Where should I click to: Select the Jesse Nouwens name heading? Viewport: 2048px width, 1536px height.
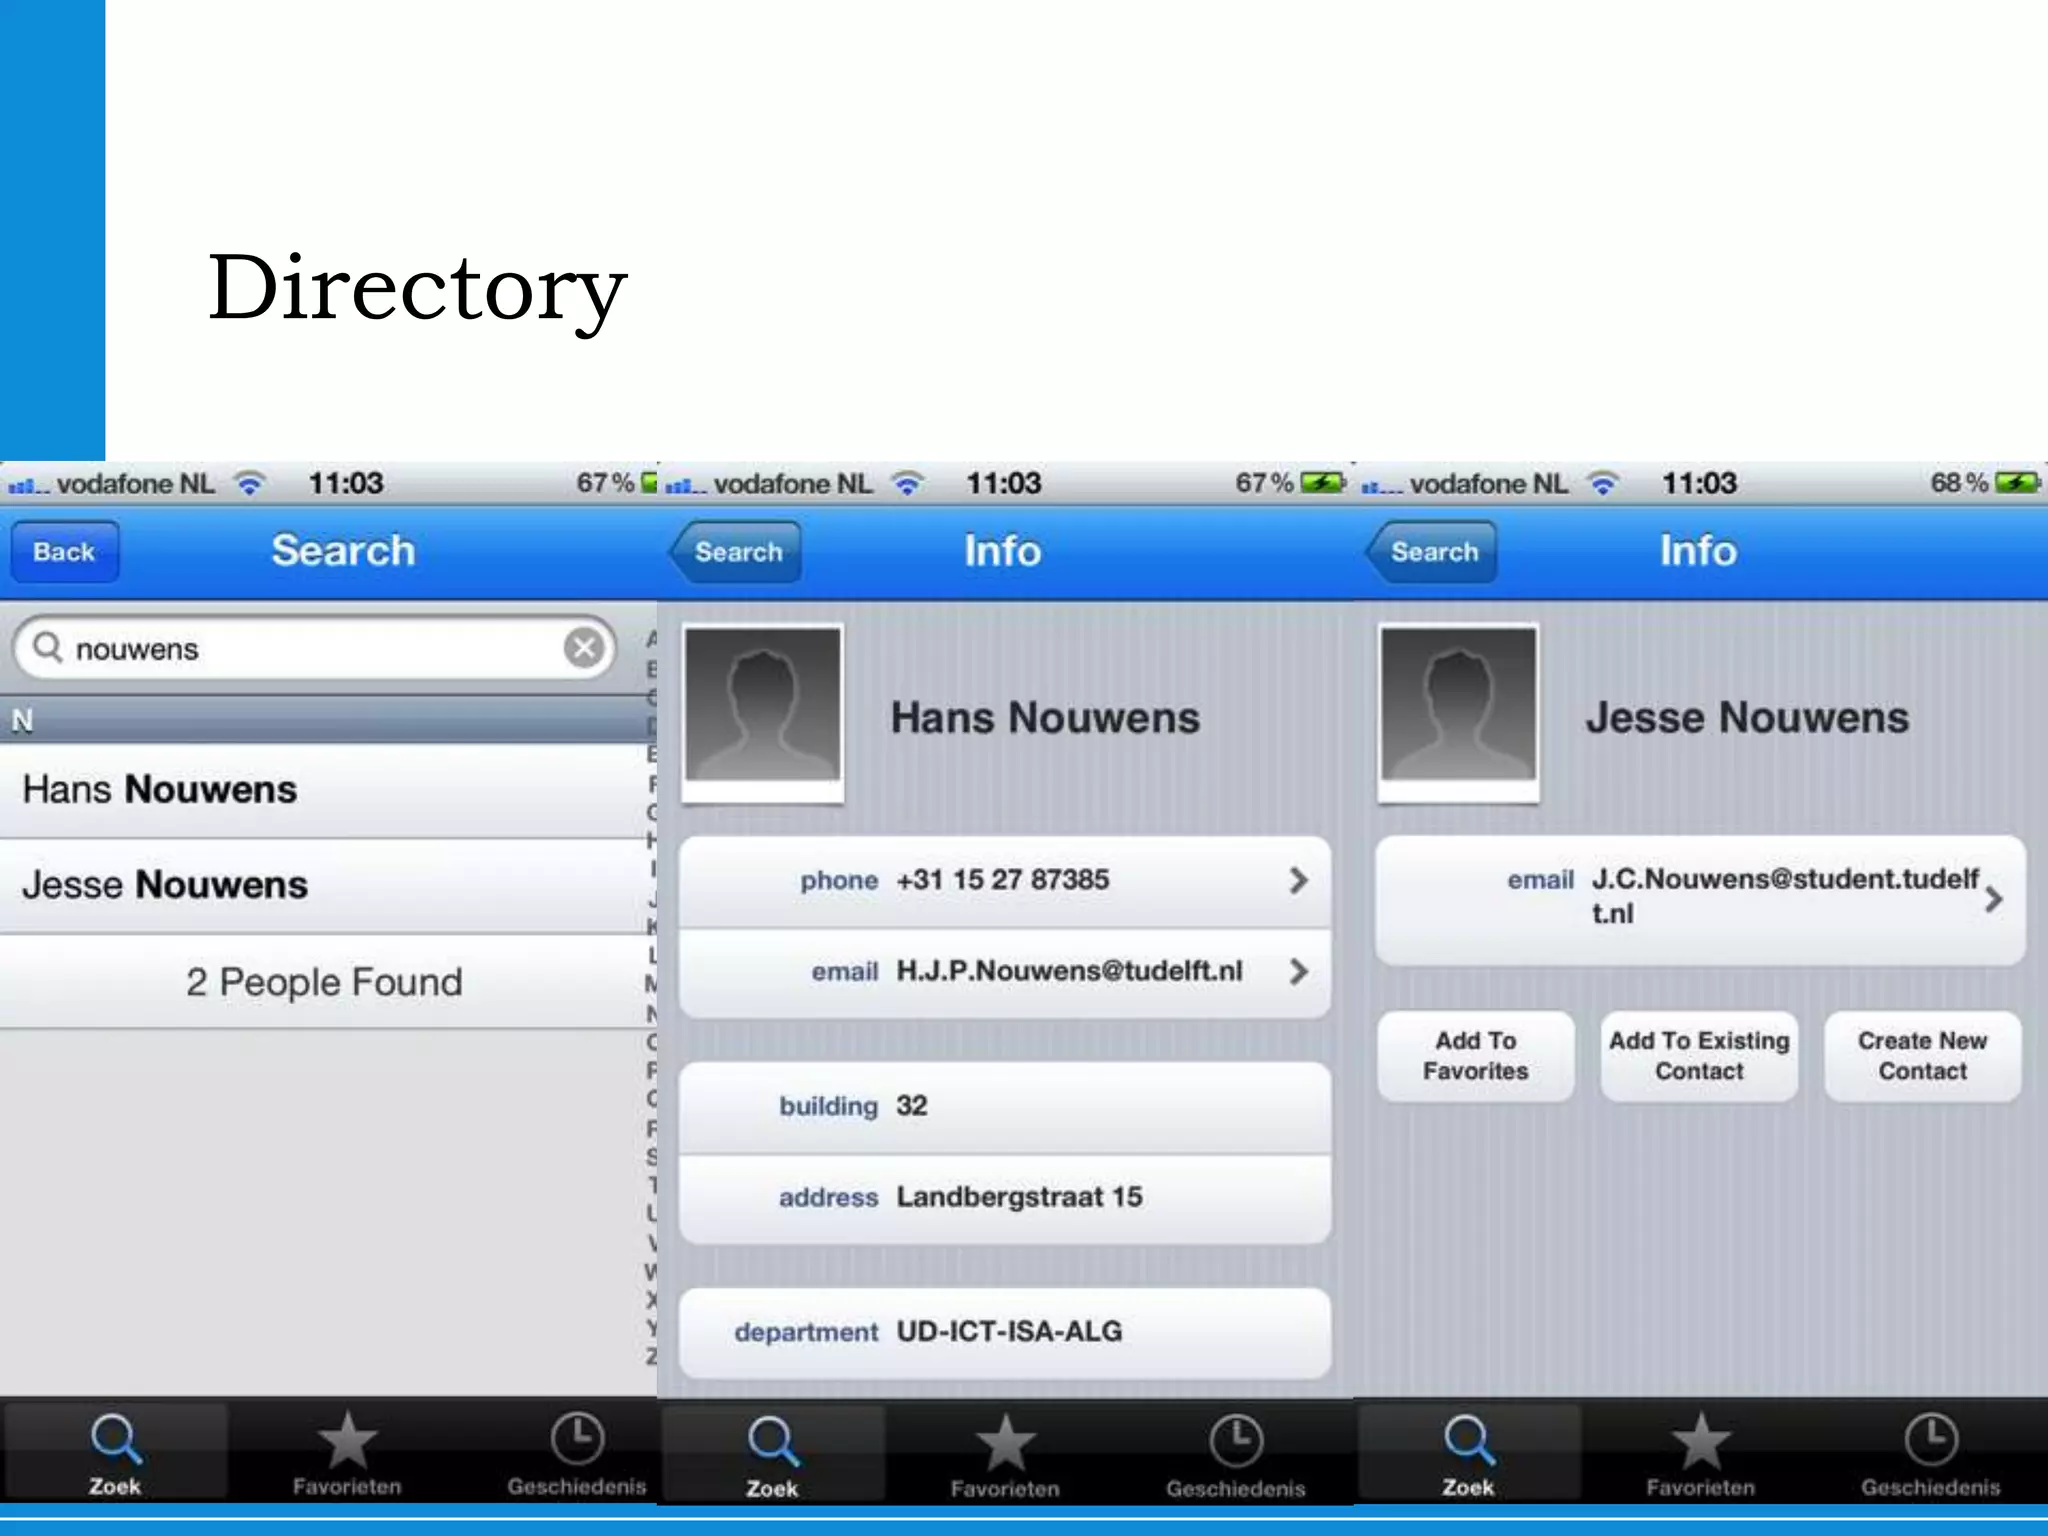[1747, 718]
